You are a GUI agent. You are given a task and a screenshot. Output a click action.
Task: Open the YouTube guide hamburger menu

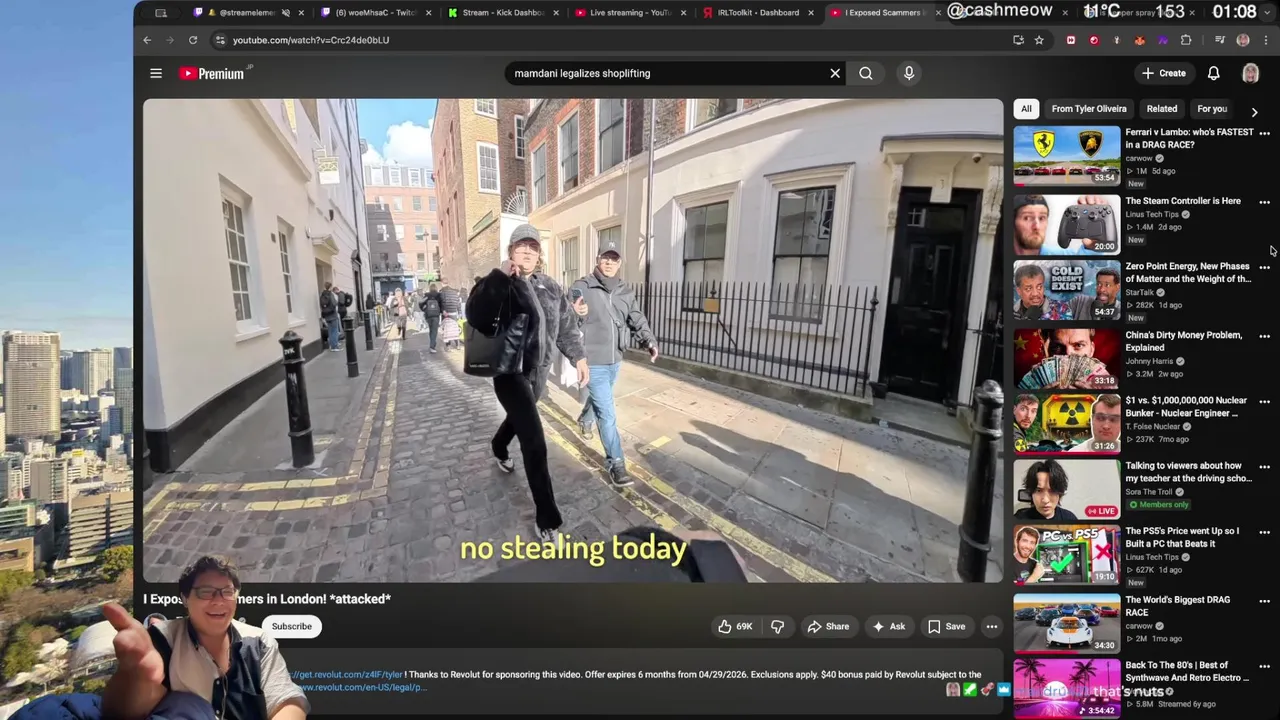pos(156,73)
